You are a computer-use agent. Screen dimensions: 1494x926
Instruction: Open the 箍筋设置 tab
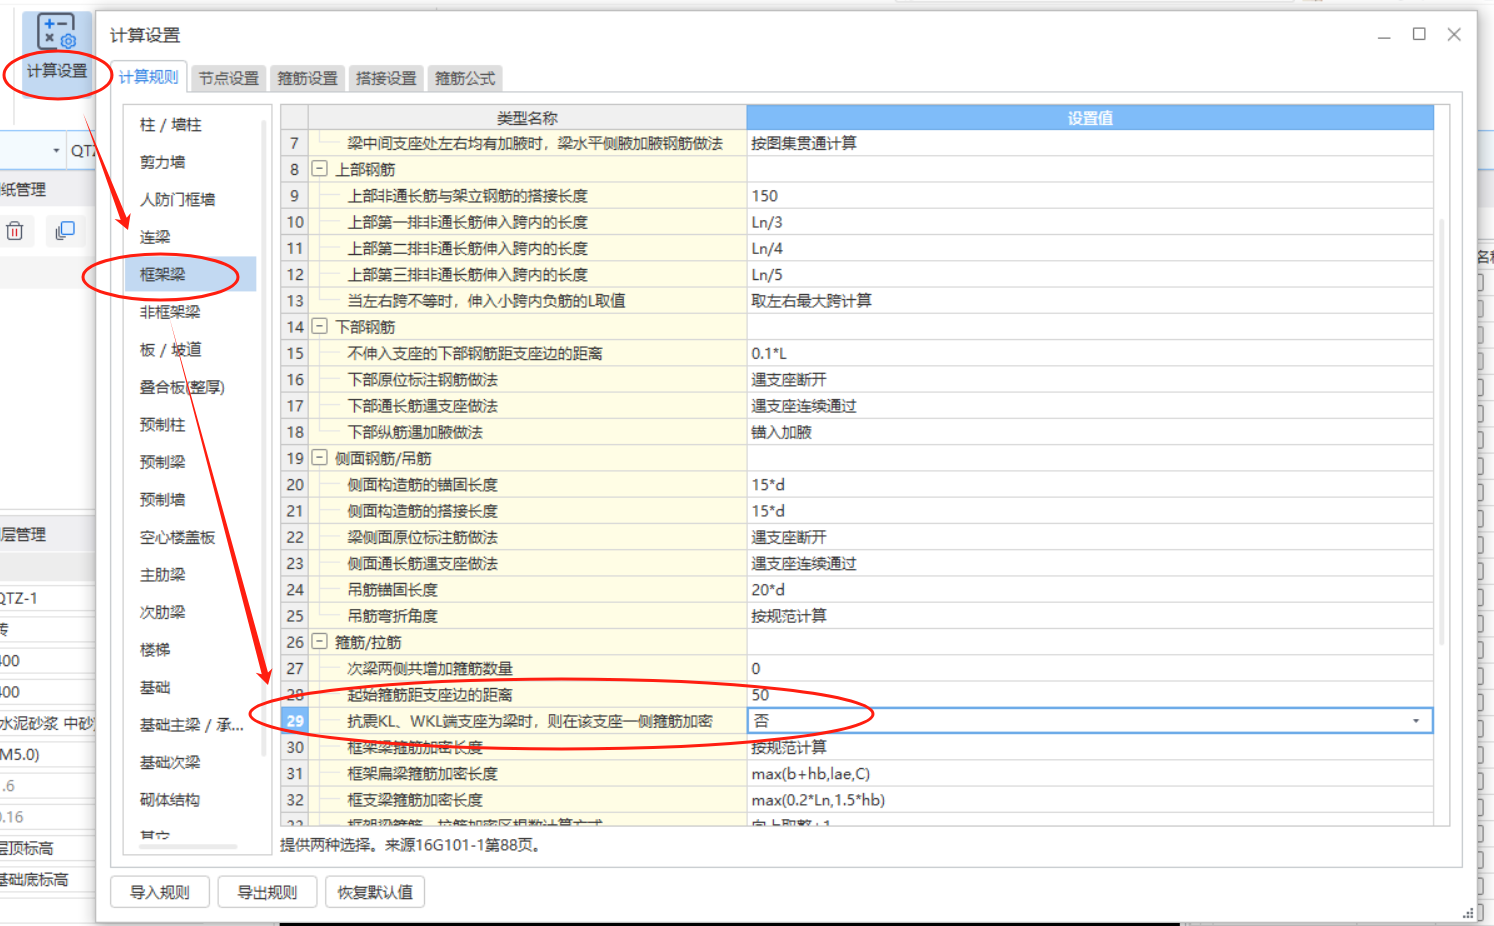click(x=307, y=78)
